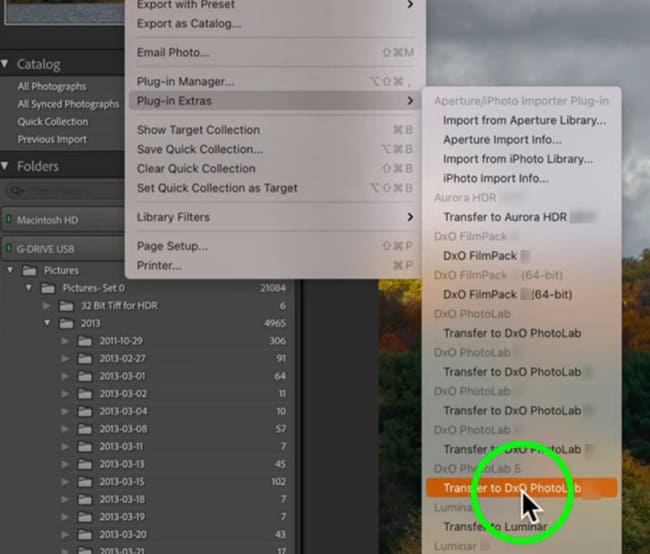Click the 2013-03-08 folder icon
The height and width of the screenshot is (554, 650).
point(85,429)
